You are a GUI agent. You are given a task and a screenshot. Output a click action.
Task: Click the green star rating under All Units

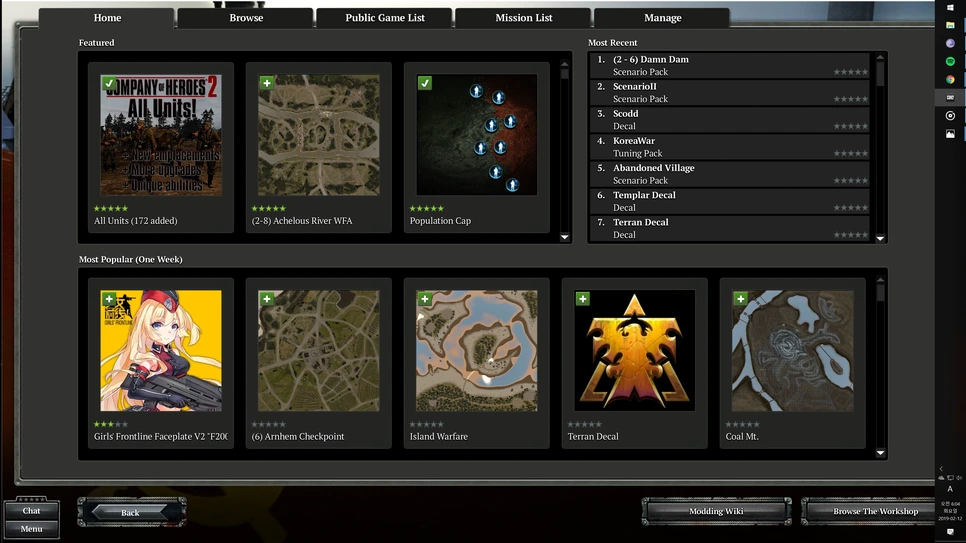pos(111,208)
